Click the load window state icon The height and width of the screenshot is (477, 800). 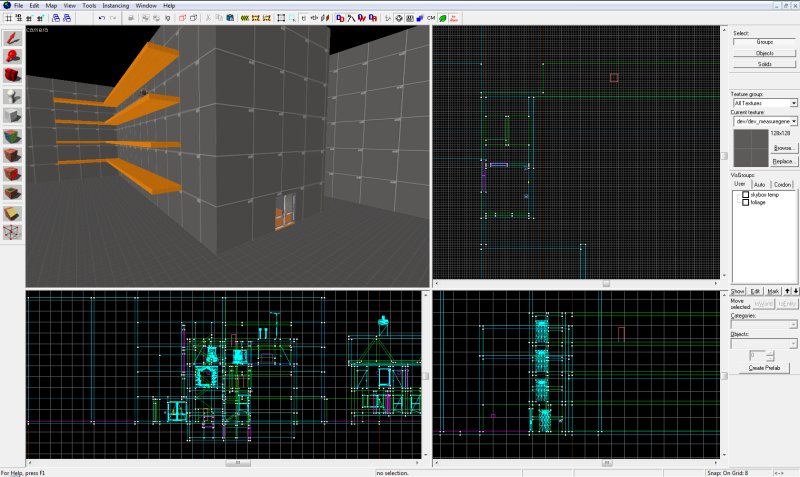(56, 18)
